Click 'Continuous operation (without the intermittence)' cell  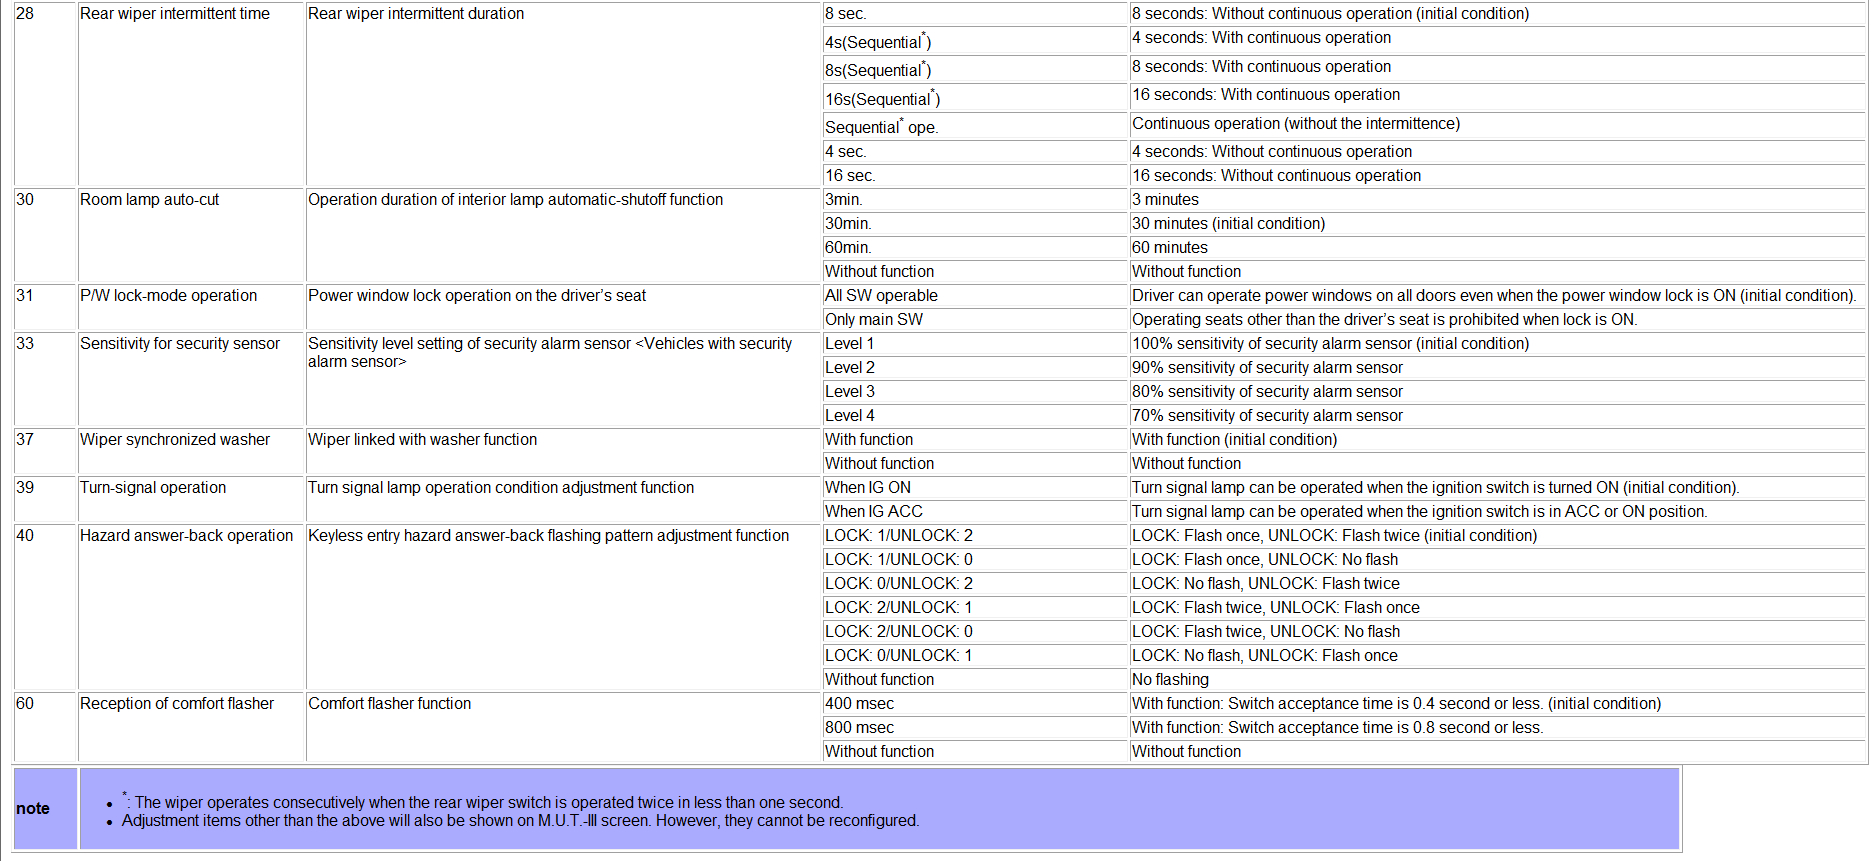pyautogui.click(x=1498, y=125)
